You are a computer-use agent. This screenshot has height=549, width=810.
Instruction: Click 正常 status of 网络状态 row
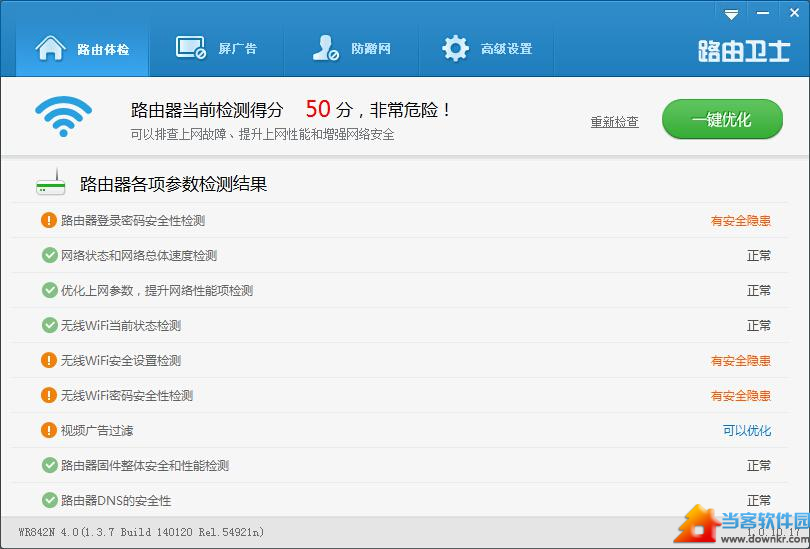tap(759, 256)
